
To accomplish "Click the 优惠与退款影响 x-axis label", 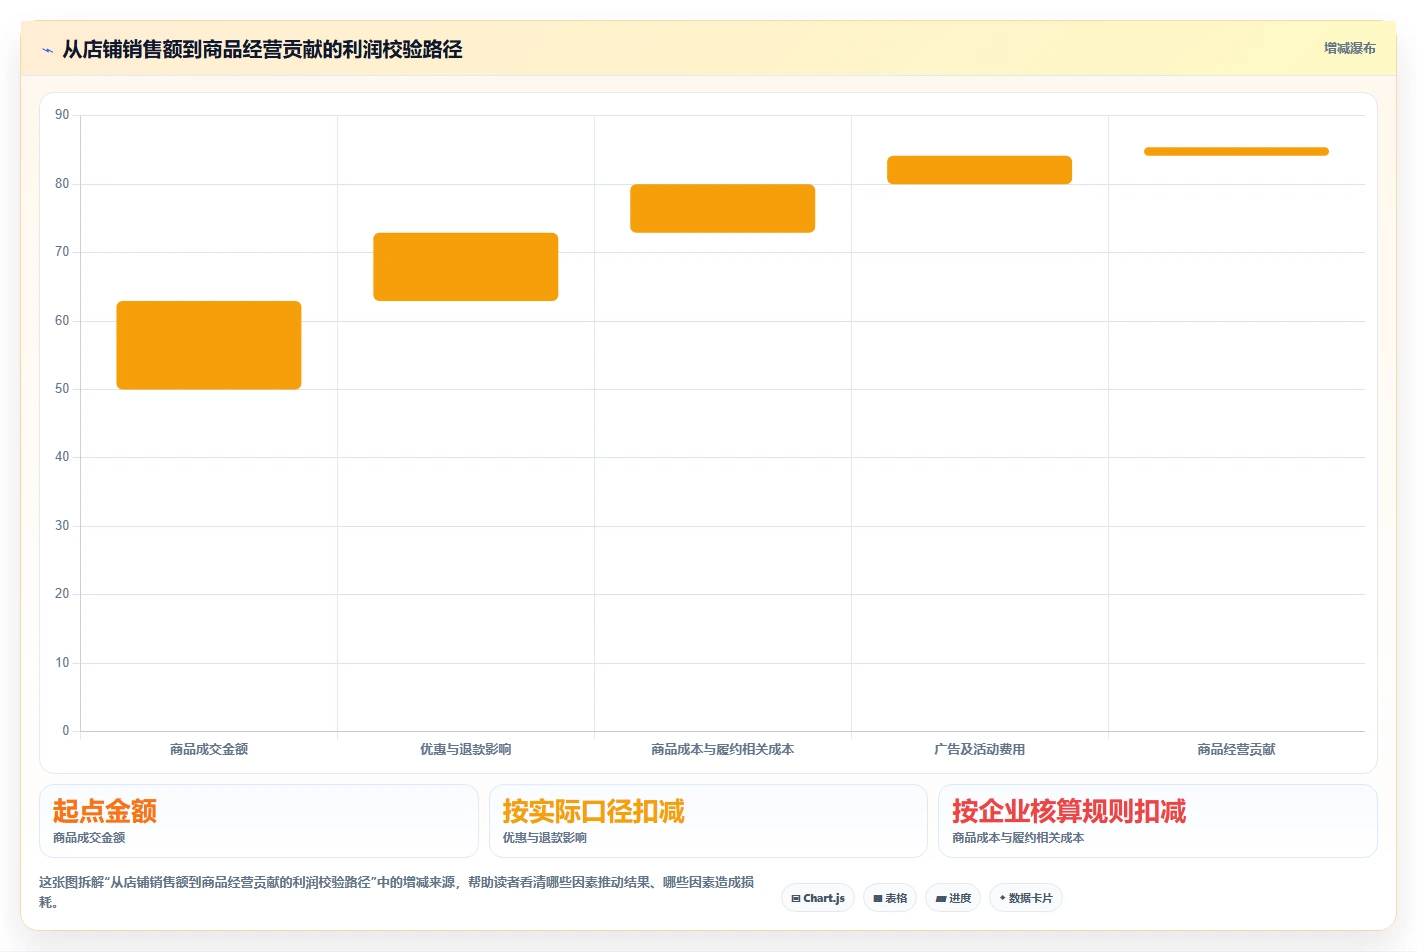I will 466,749.
